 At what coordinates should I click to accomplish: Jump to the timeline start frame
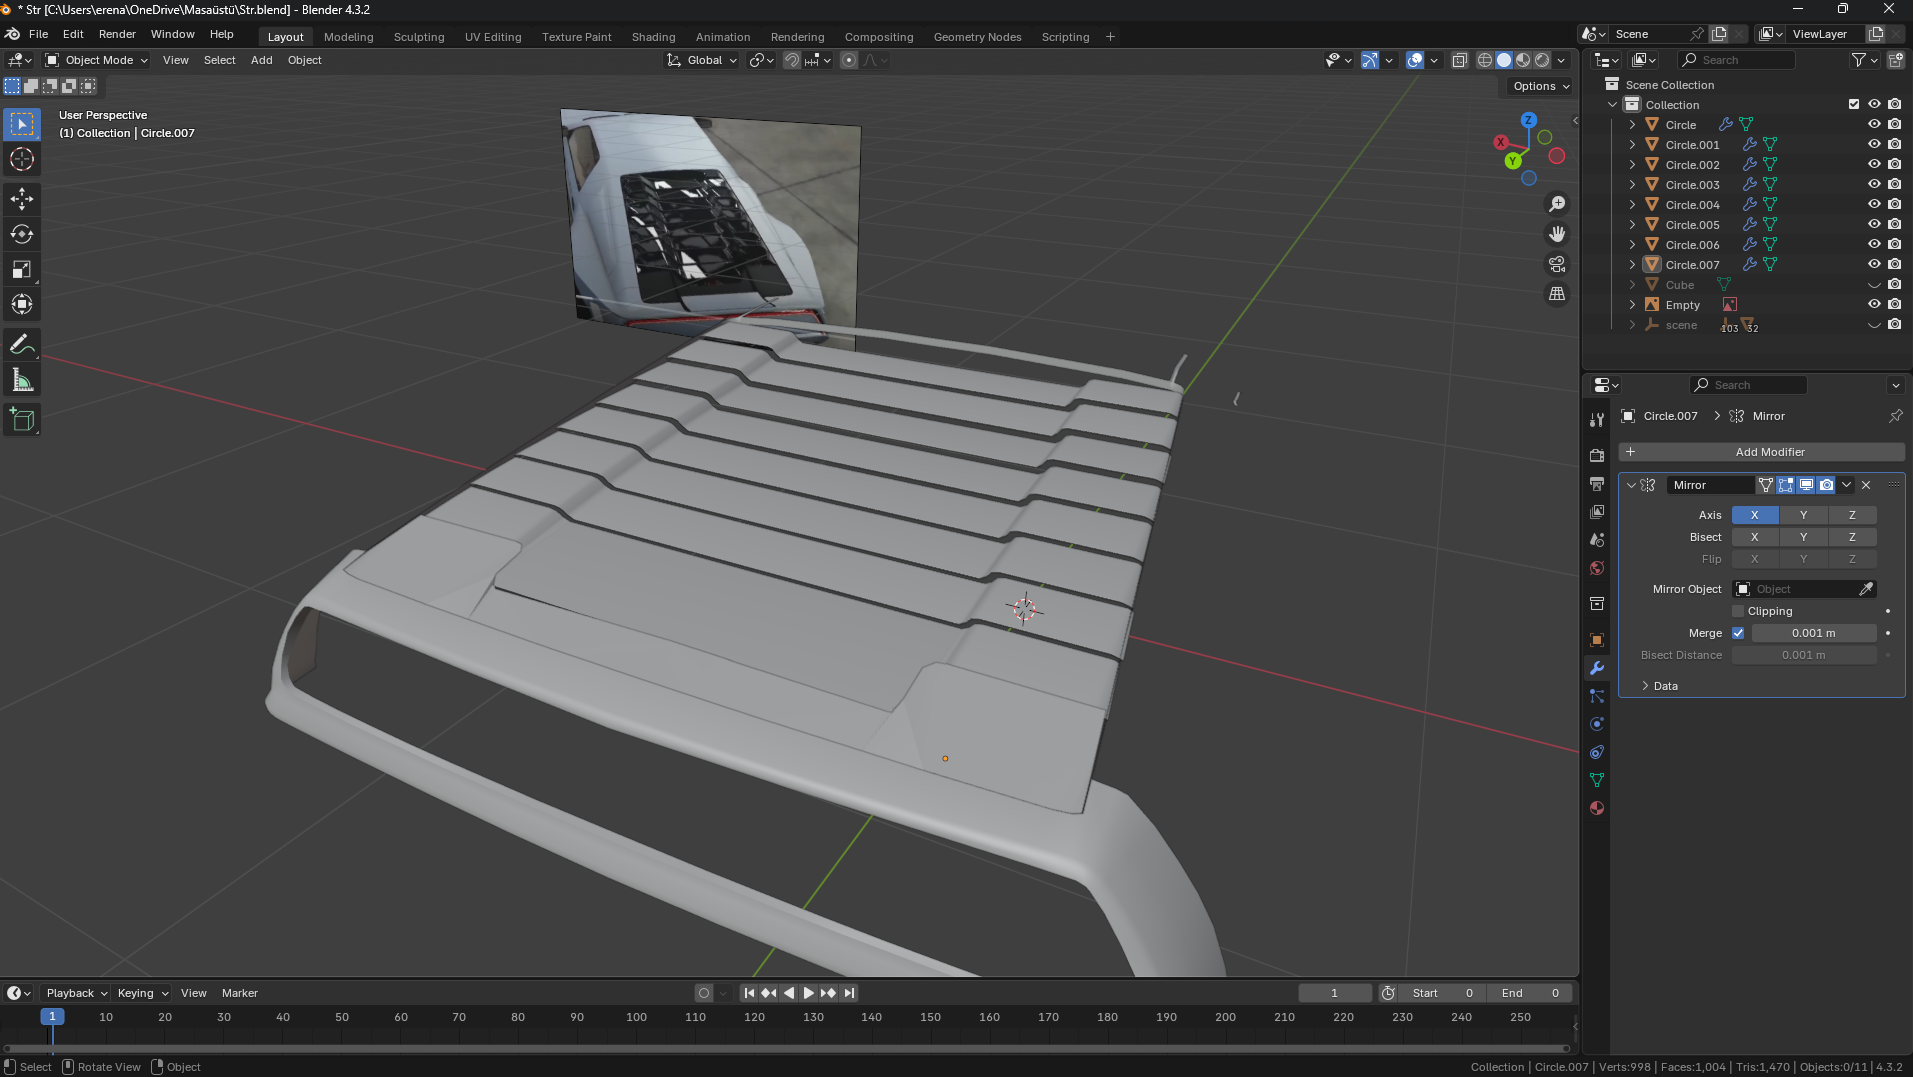tap(749, 993)
